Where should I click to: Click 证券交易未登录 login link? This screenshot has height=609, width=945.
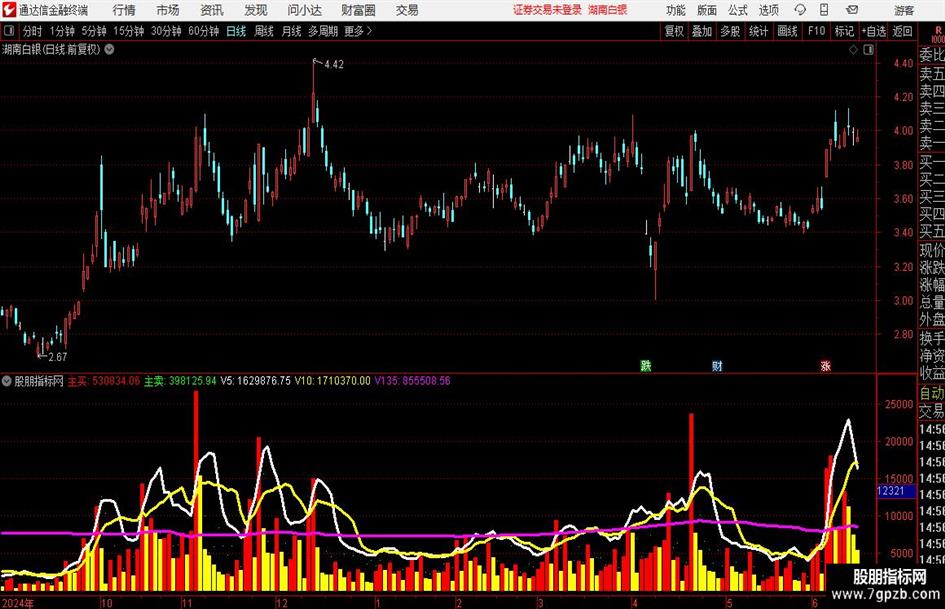click(547, 10)
